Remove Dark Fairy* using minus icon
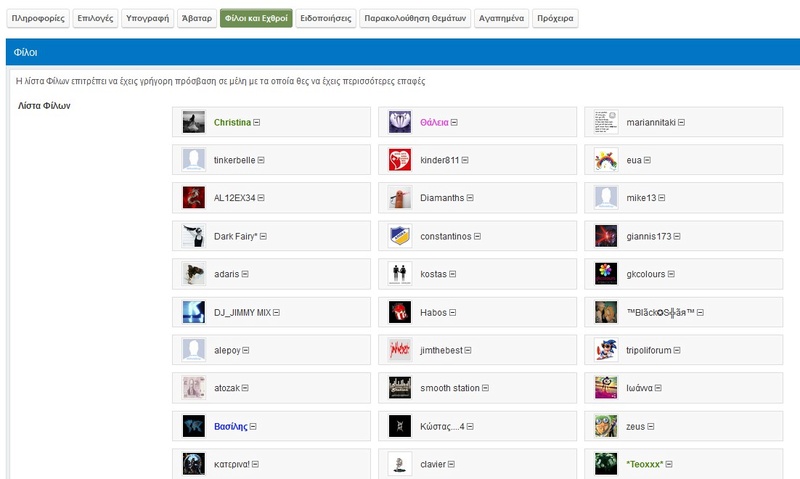Screen dimensions: 800x479 pyautogui.click(x=263, y=237)
